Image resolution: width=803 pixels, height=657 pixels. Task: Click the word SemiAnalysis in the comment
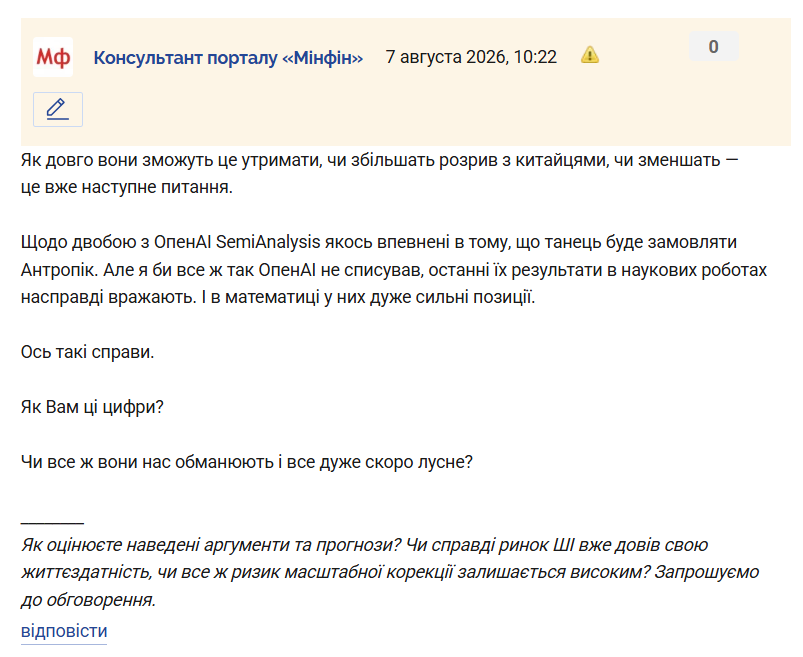coord(268,242)
